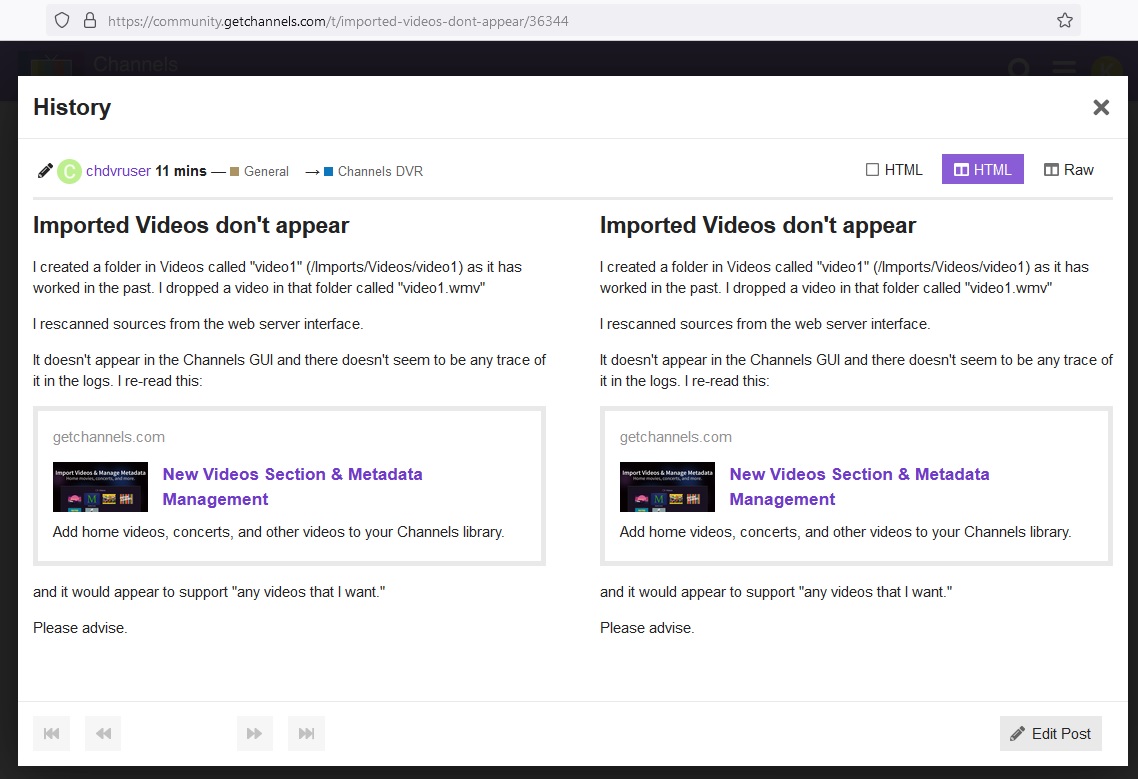Click right preview thumbnail image

coord(667,487)
